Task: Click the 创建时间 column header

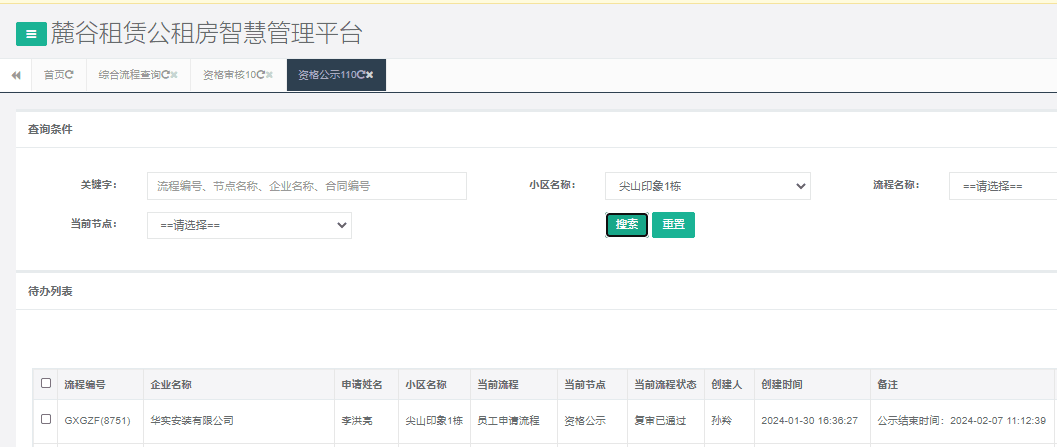Action: pyautogui.click(x=781, y=384)
